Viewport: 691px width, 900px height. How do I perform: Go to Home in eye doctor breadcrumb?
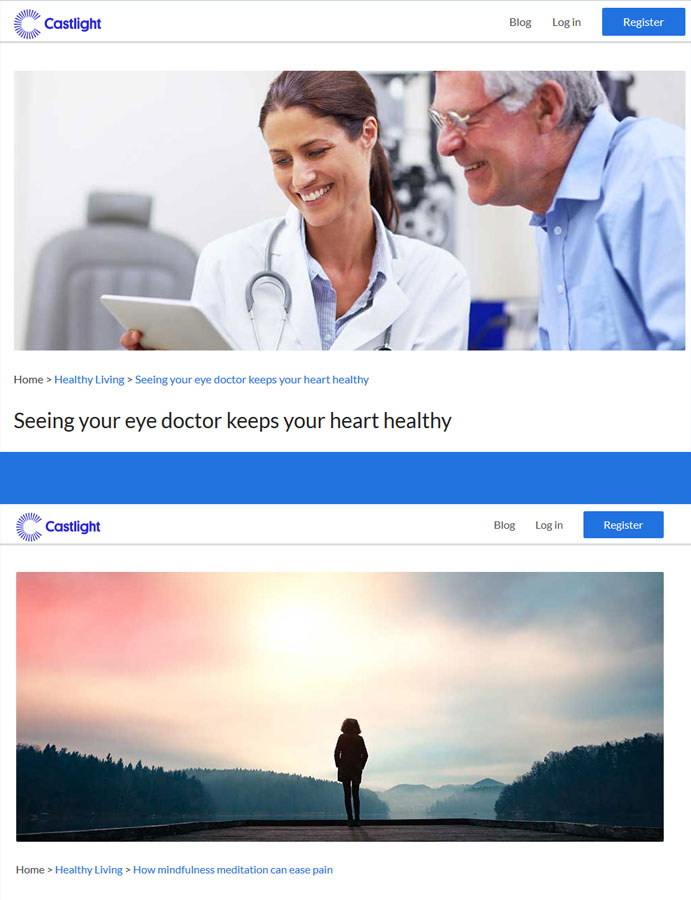[x=29, y=379]
